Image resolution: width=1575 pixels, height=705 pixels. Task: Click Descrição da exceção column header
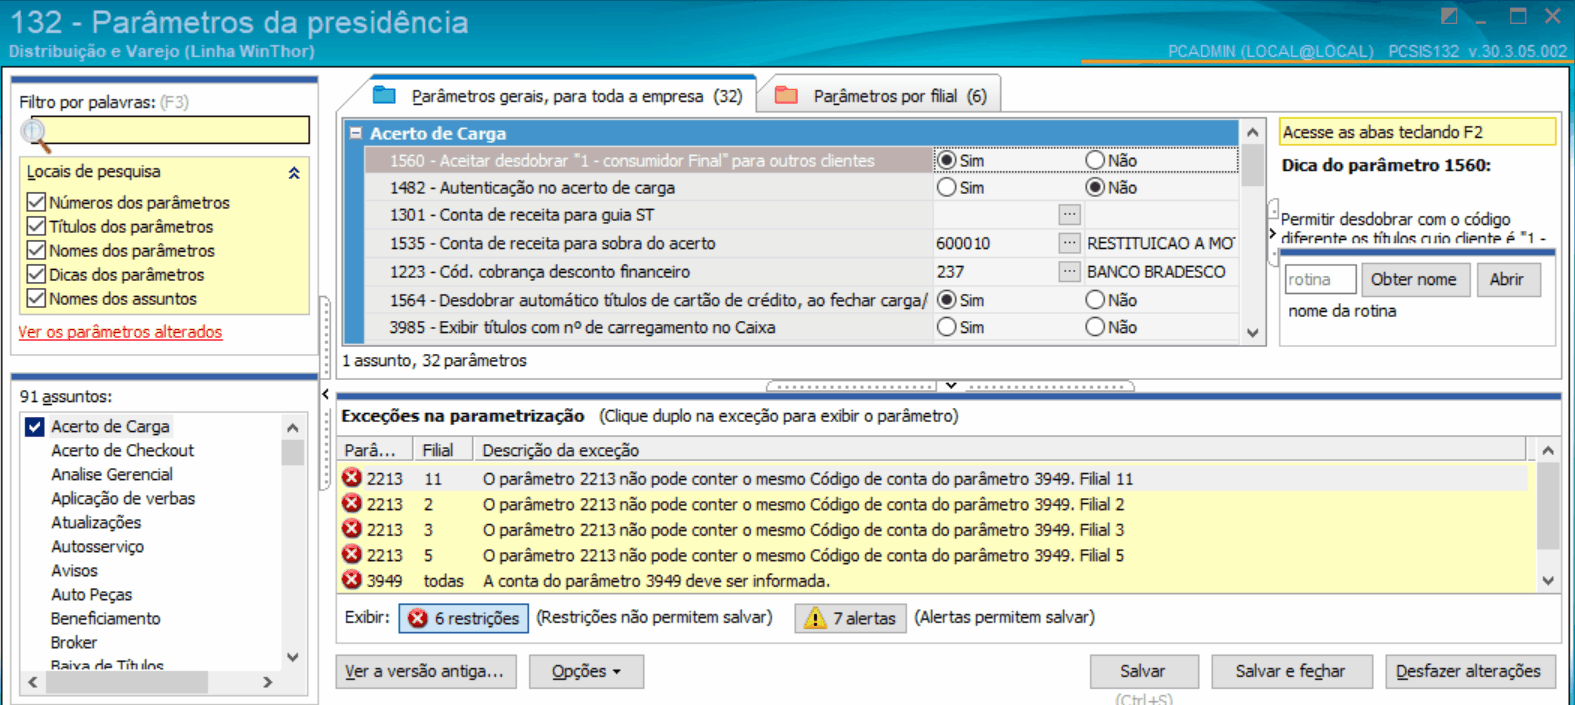click(x=1000, y=450)
